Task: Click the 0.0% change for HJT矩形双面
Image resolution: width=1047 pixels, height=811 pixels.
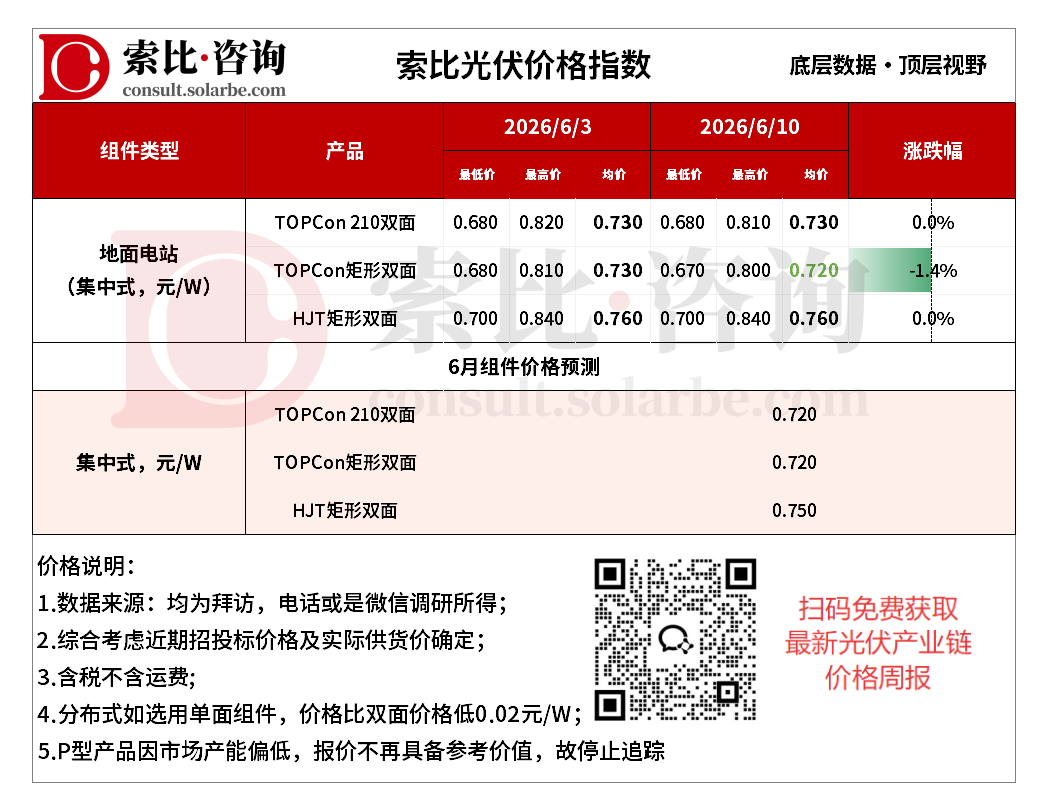Action: (933, 318)
